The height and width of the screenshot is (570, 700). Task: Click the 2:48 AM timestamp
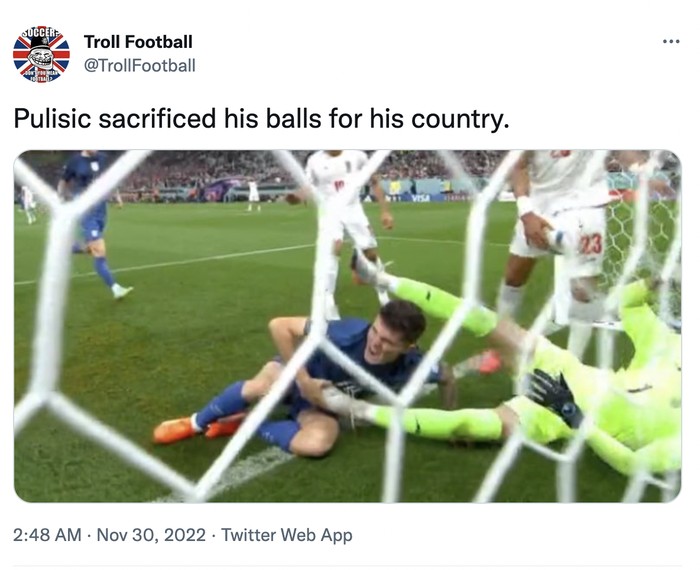pos(47,535)
